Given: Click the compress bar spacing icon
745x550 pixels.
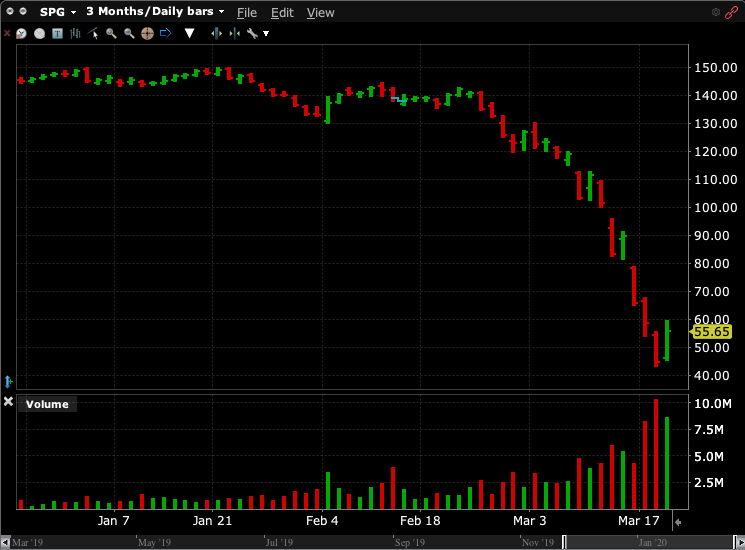Looking at the screenshot, I should [234, 33].
